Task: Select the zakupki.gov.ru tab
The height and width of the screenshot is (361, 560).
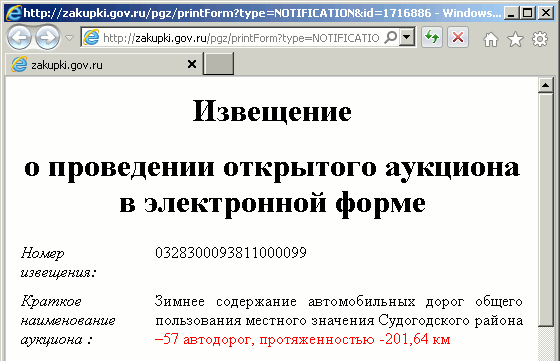Action: click(104, 65)
